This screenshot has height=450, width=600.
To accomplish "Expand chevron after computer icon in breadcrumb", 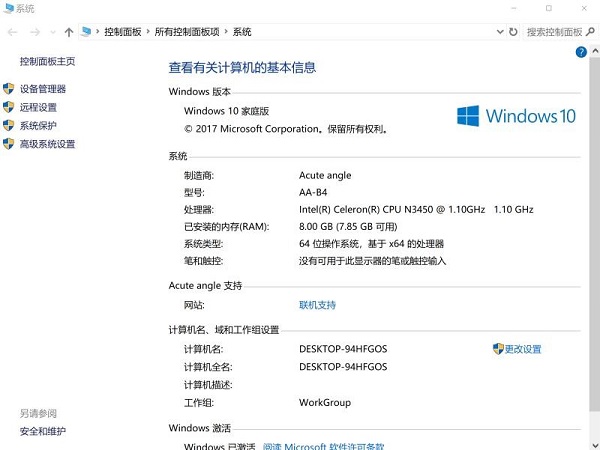I will click(98, 32).
